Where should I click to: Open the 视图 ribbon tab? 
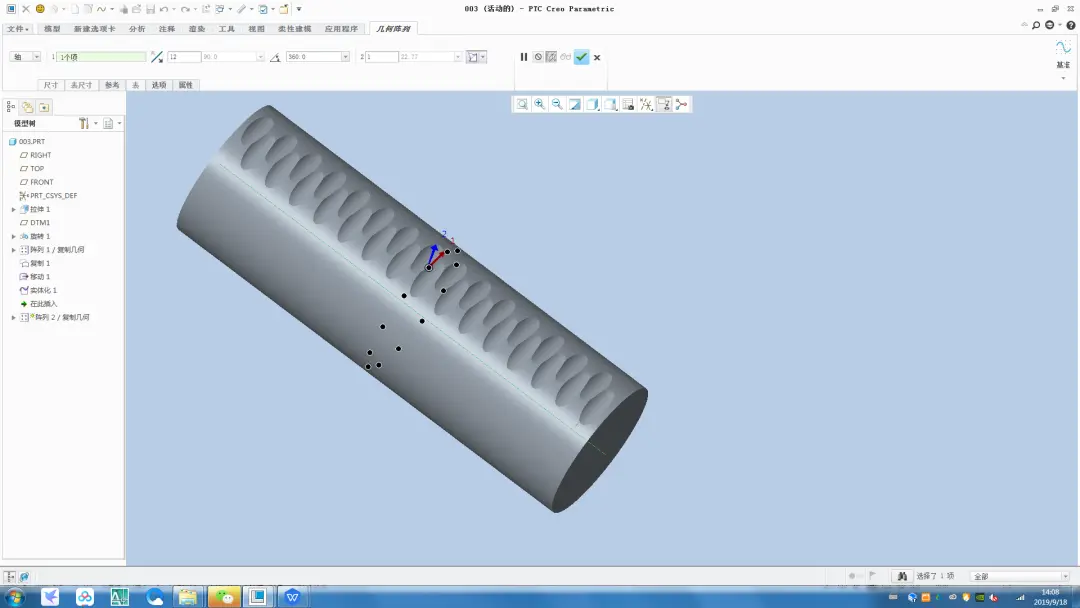click(x=256, y=29)
